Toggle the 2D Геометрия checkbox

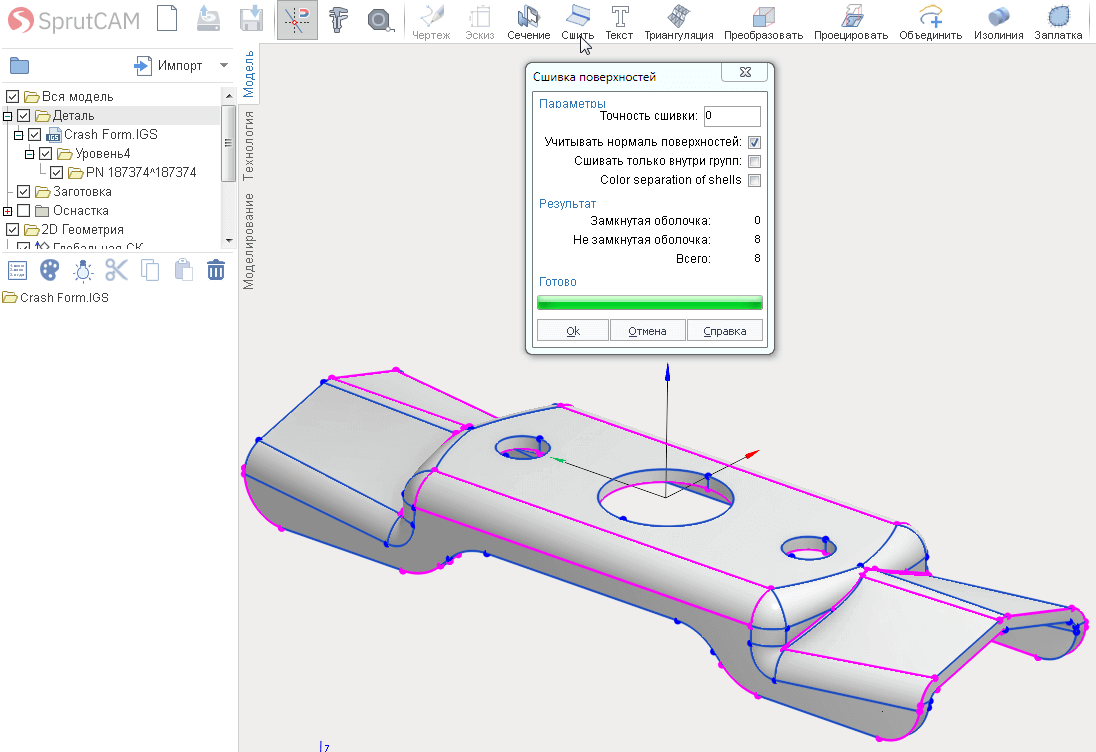pyautogui.click(x=12, y=229)
